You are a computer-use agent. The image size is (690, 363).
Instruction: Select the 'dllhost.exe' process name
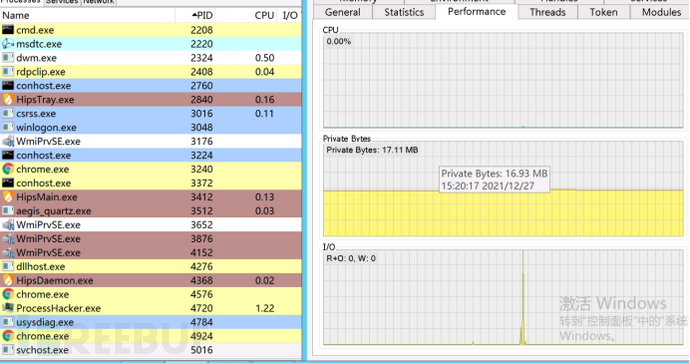pos(40,267)
